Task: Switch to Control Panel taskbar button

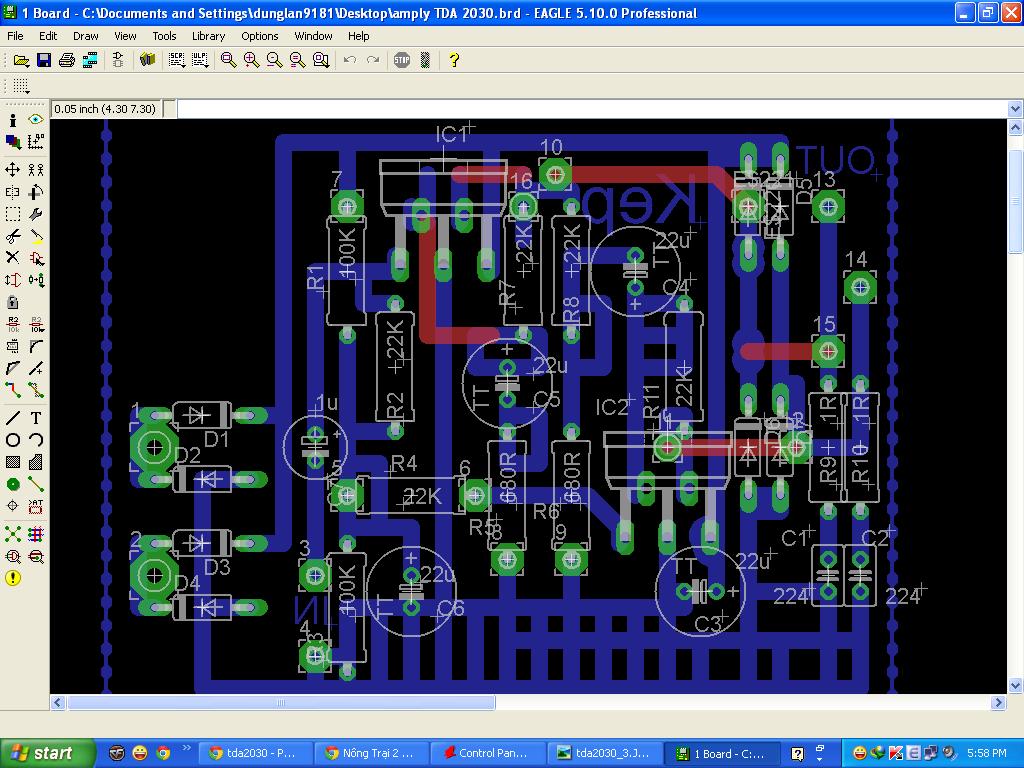Action: click(x=485, y=753)
